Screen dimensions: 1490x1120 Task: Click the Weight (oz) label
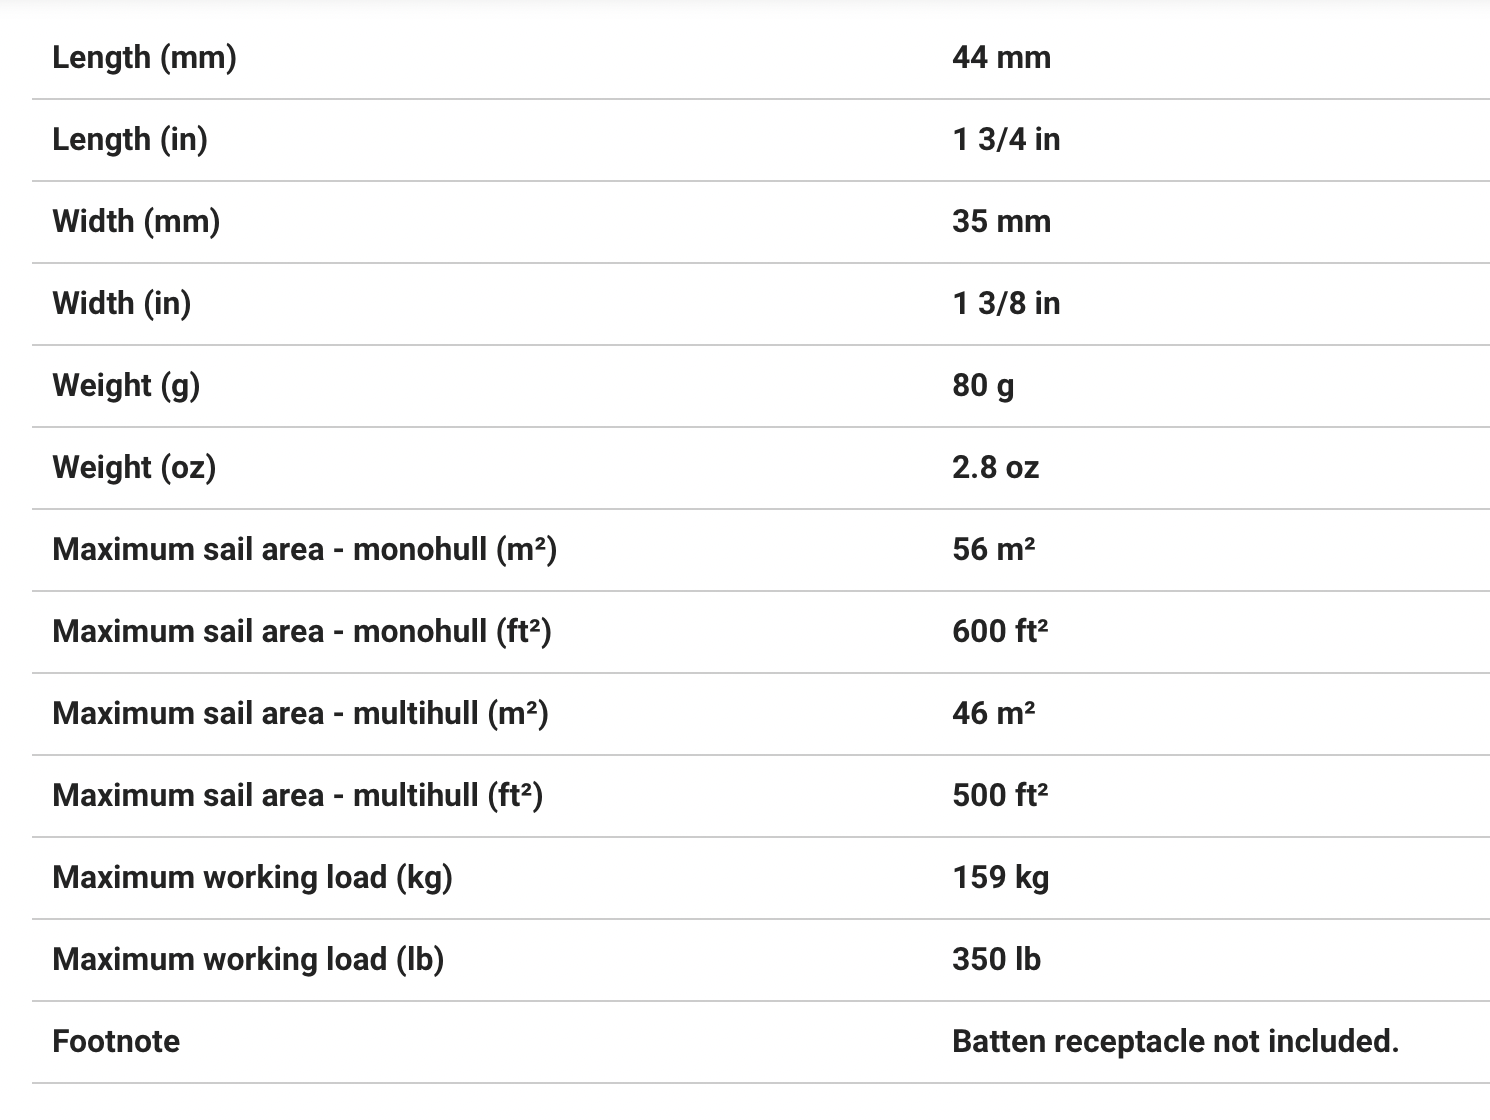[134, 467]
